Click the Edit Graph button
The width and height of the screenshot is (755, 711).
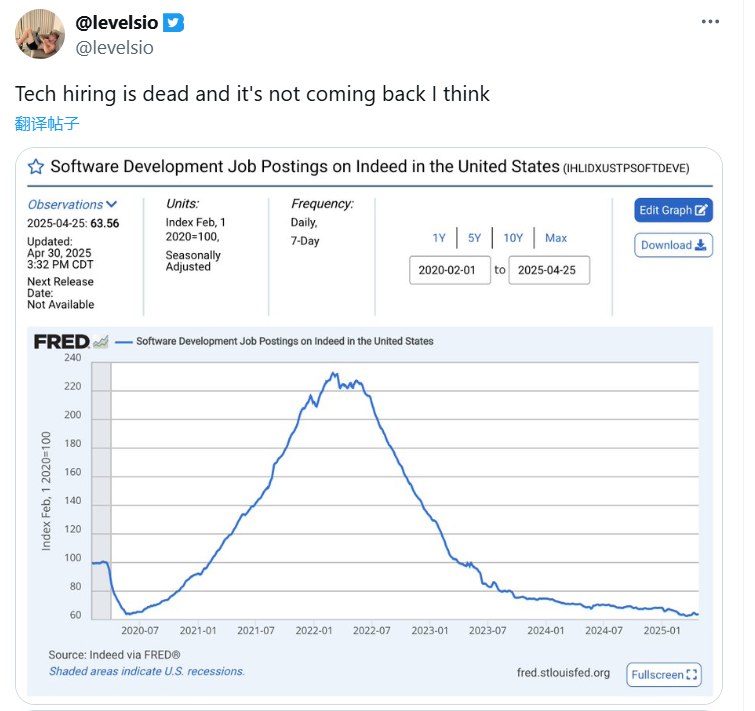tap(673, 210)
